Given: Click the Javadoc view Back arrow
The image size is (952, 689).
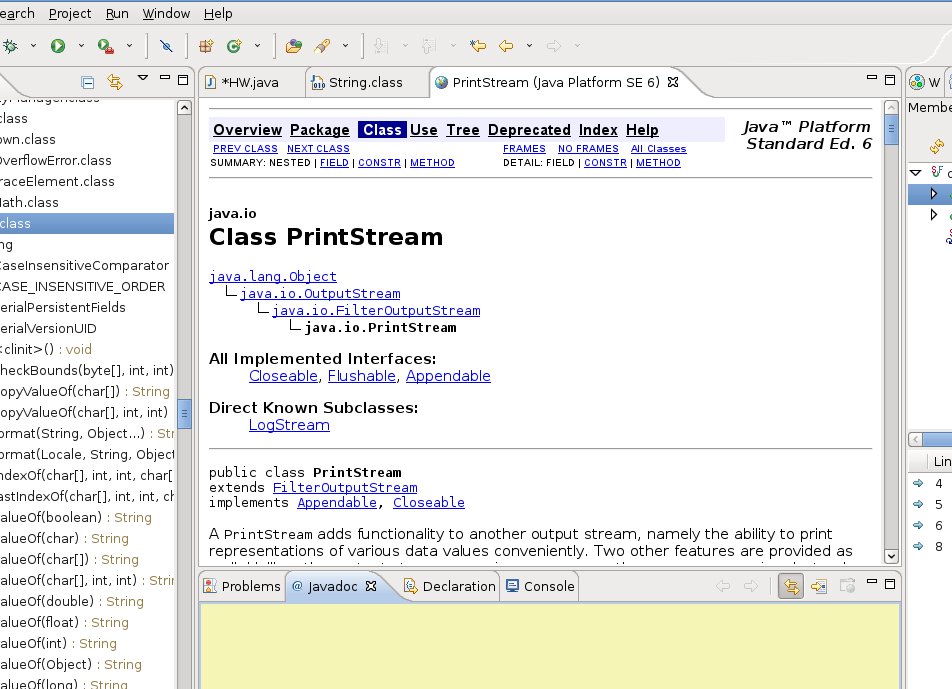Looking at the screenshot, I should click(722, 586).
